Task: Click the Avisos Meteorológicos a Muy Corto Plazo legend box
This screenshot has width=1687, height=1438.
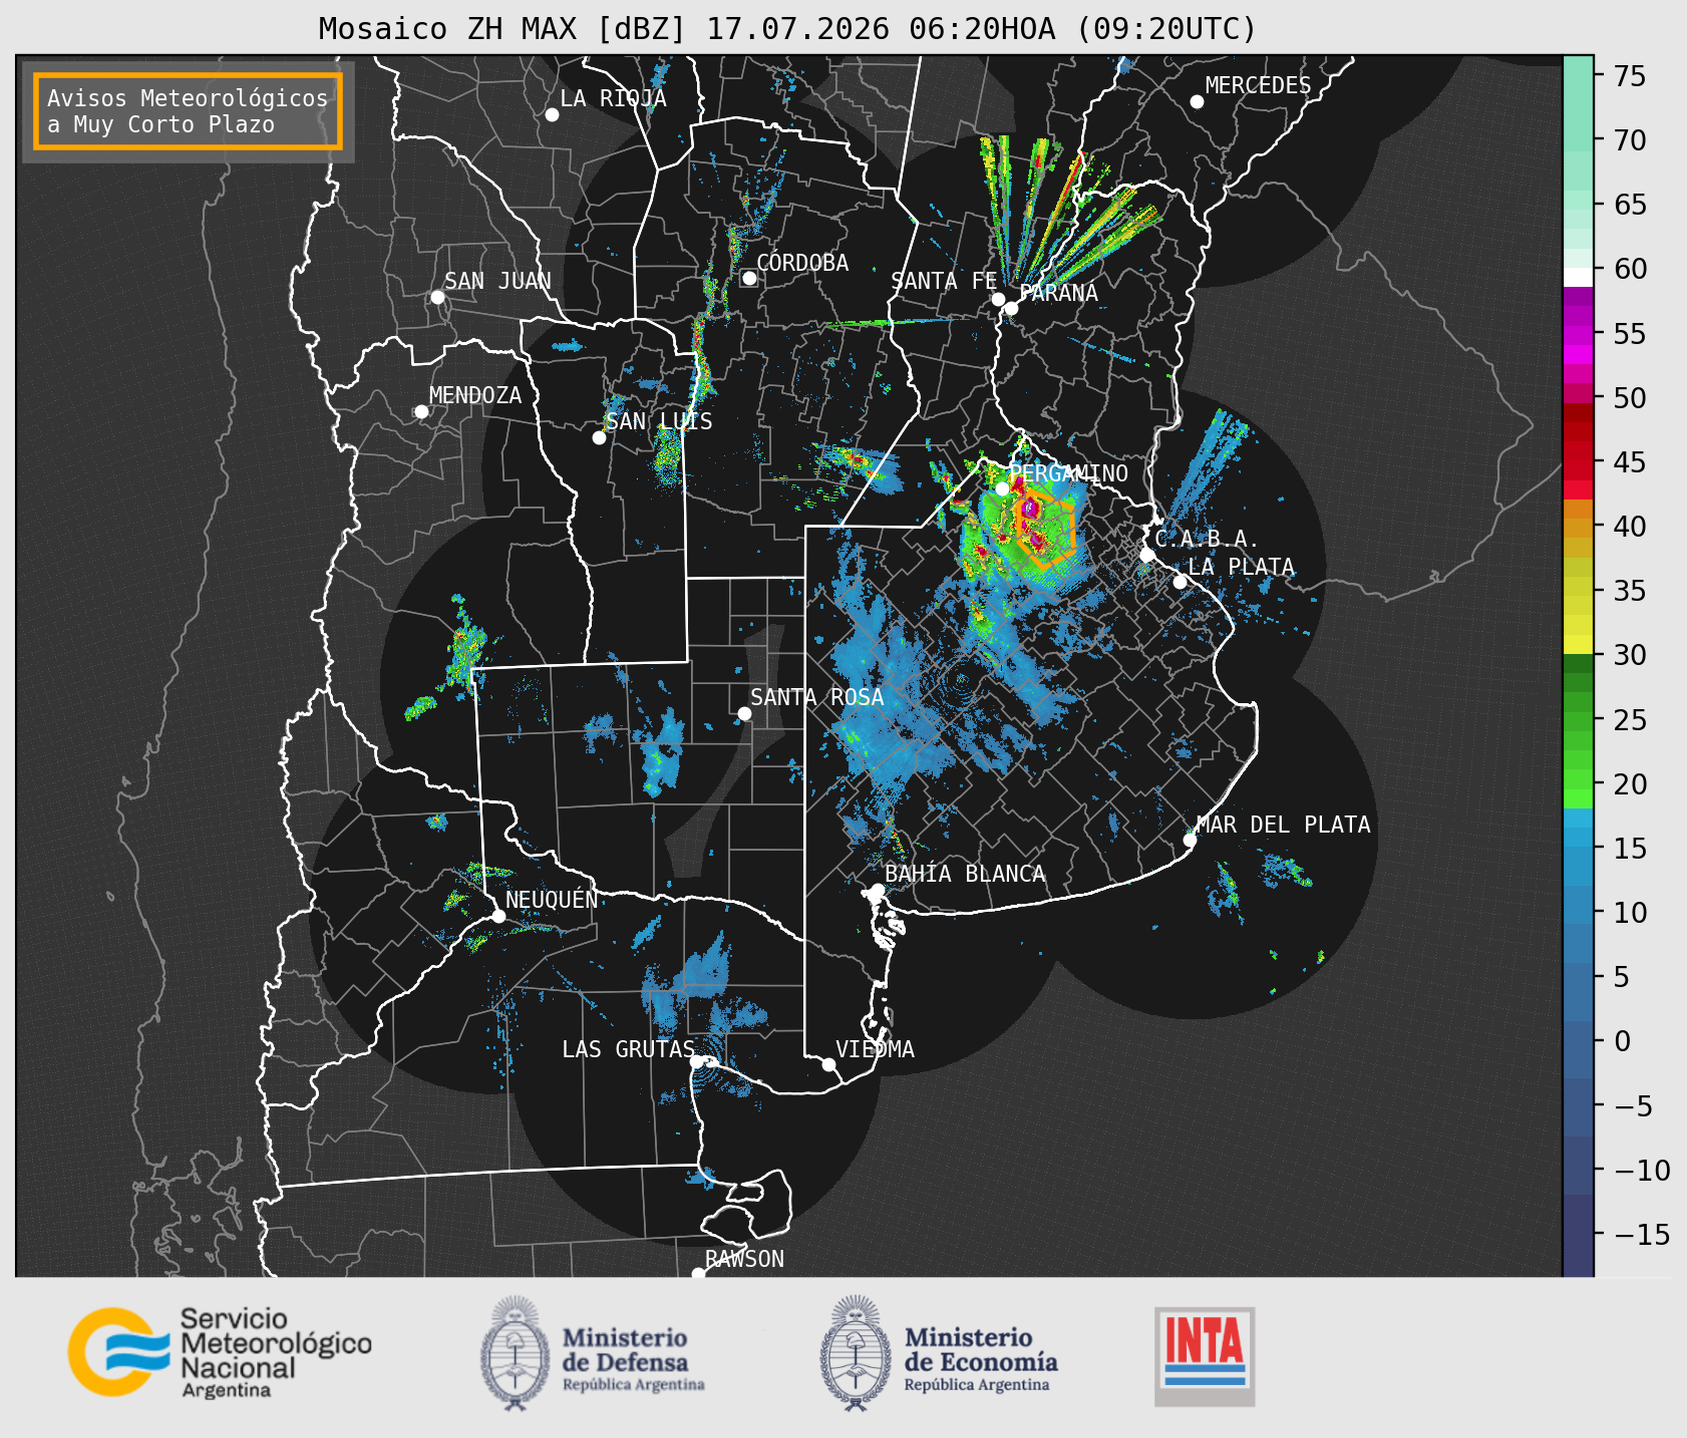Action: click(x=188, y=111)
